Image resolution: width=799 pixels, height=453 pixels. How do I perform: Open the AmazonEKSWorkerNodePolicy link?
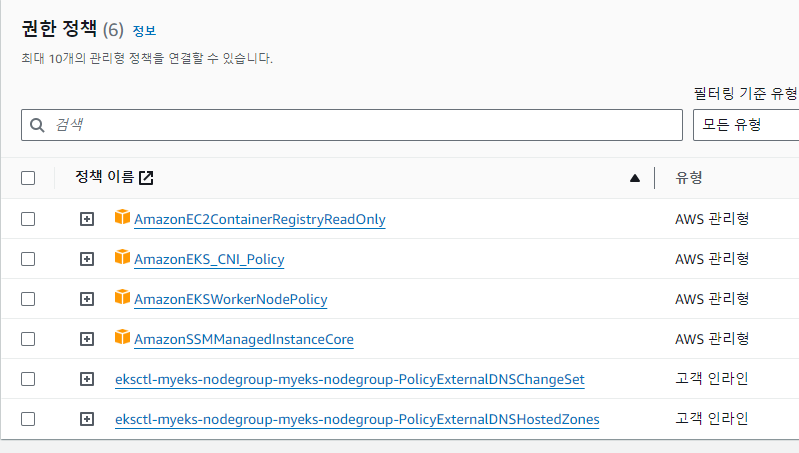pyautogui.click(x=230, y=299)
